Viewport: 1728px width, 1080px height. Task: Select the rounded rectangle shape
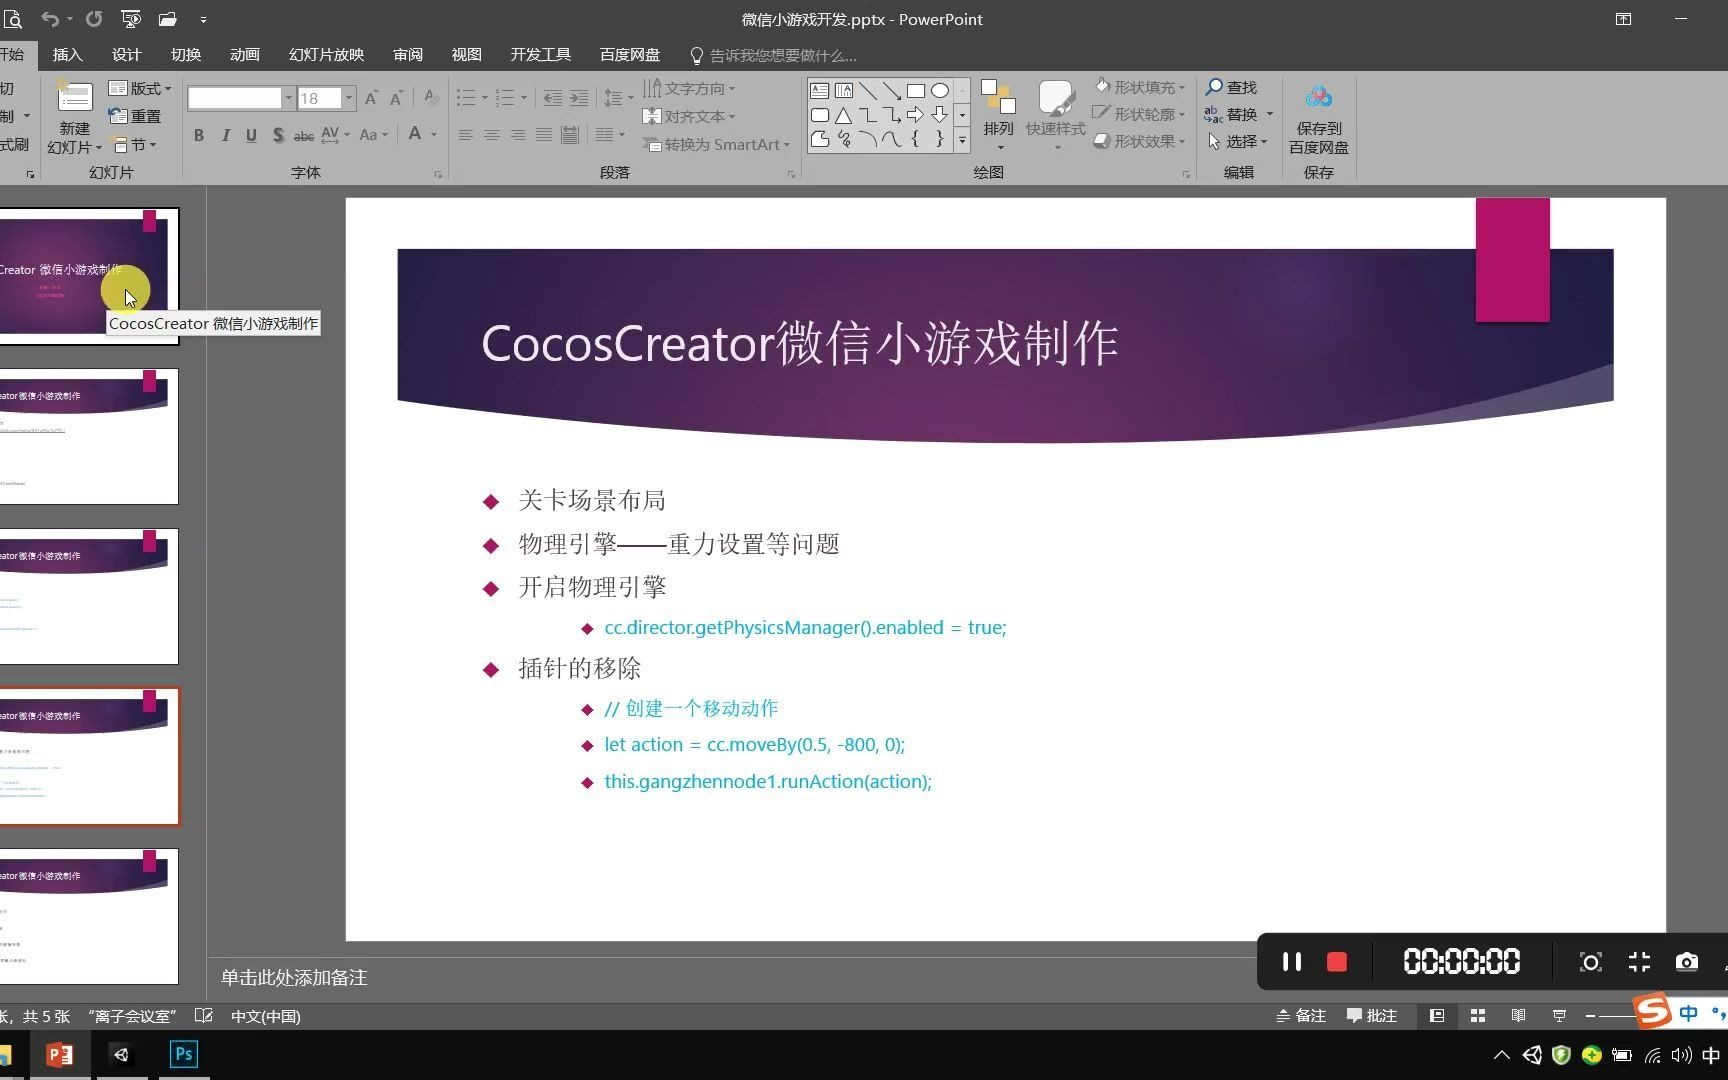tap(820, 115)
